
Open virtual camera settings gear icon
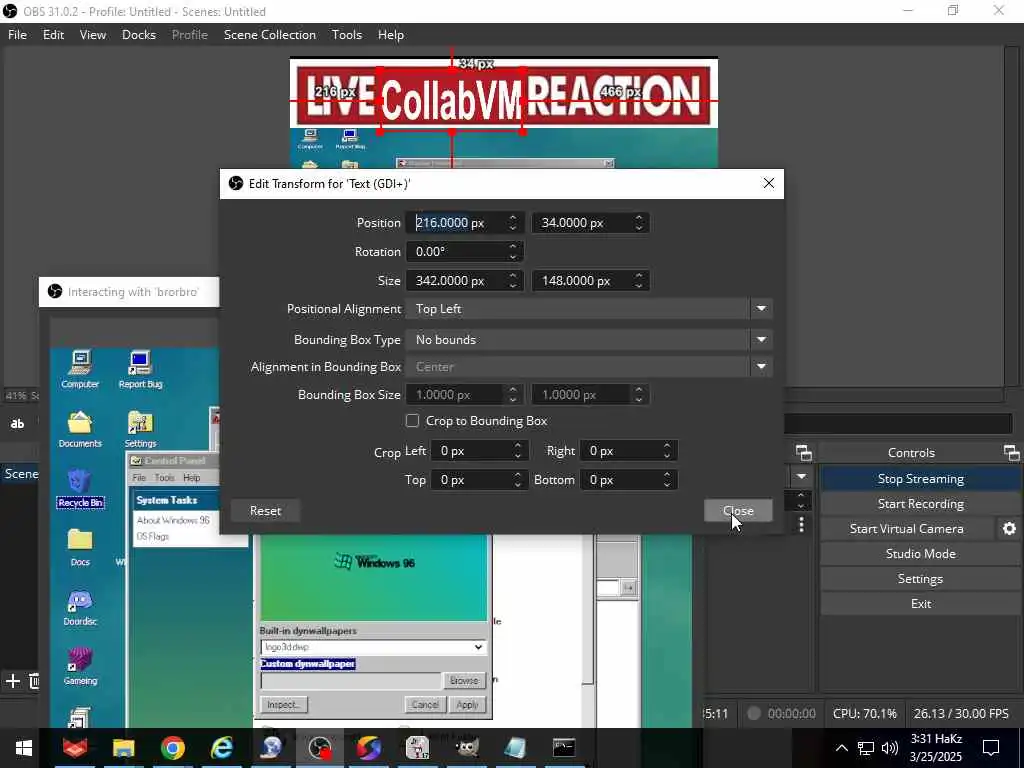coord(1009,529)
